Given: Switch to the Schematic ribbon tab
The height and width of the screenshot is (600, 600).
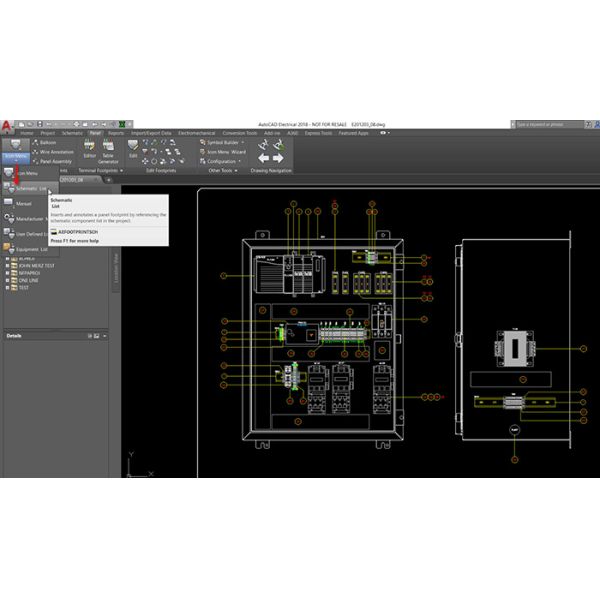Looking at the screenshot, I should tap(73, 132).
